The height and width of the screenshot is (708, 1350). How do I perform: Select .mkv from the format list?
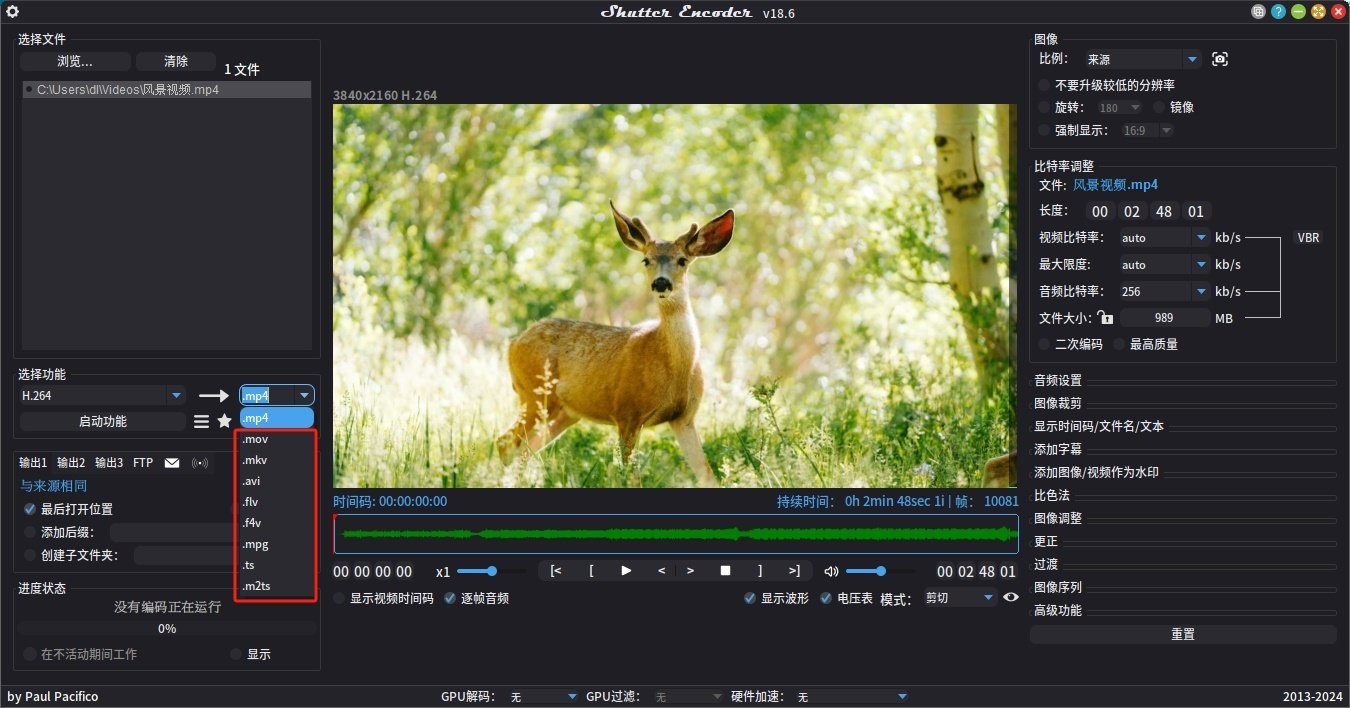255,460
